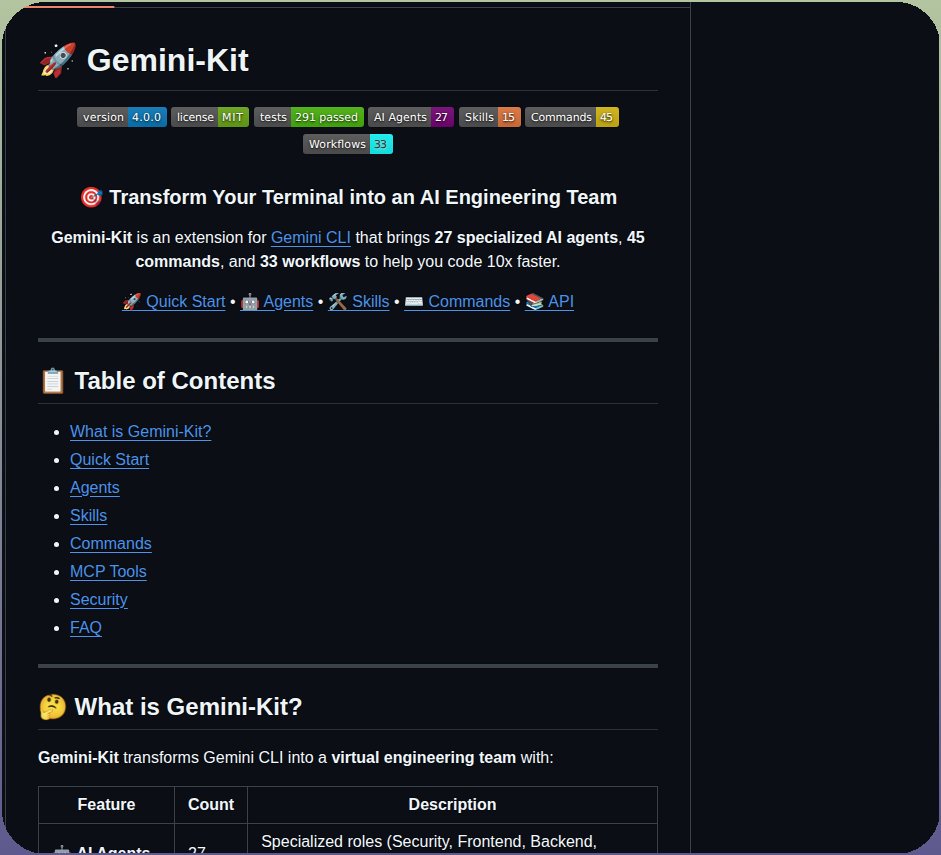
Task: Open the robot Agents nav link
Action: coord(277,301)
